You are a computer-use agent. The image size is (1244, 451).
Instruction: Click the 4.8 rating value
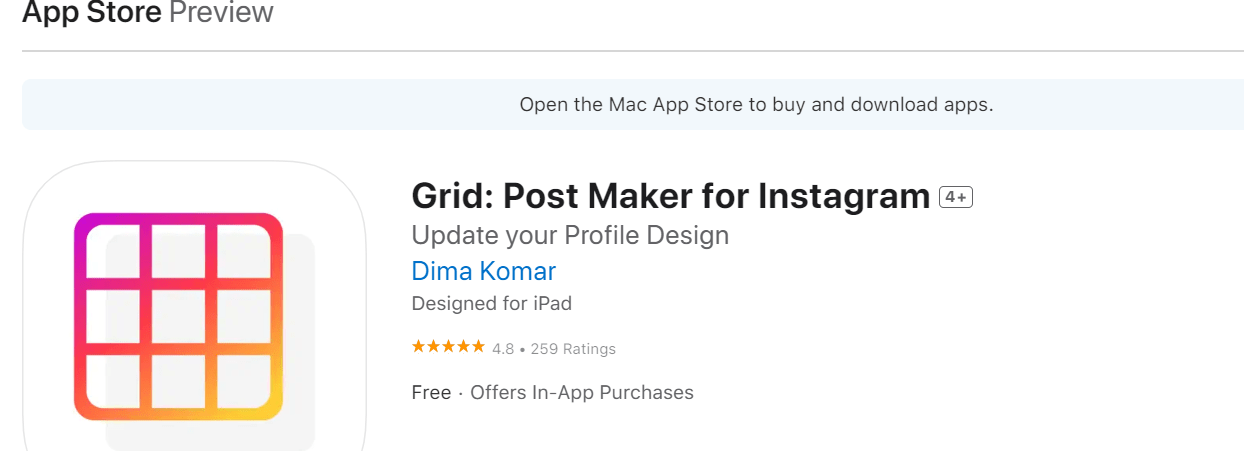pyautogui.click(x=503, y=349)
